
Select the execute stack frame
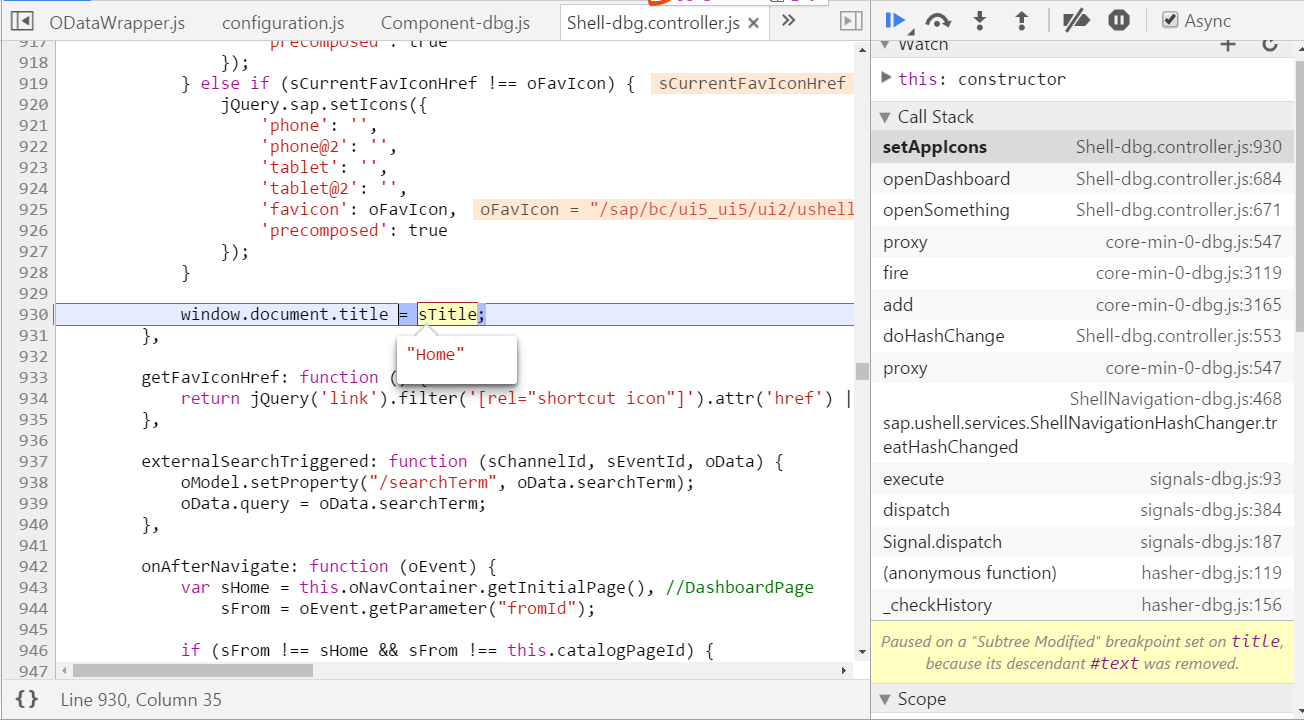coord(1082,479)
